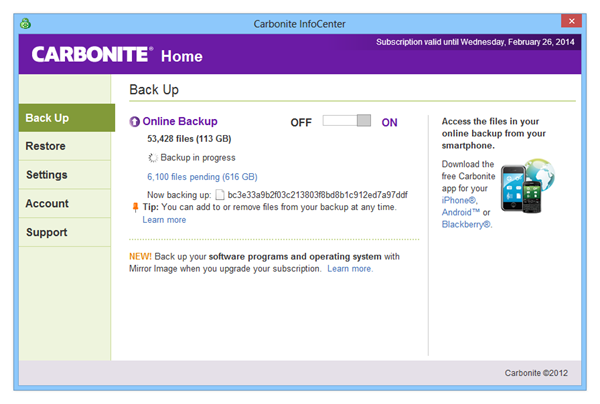
Task: Toggle the Online Backup OFF/ON switch
Action: [x=347, y=121]
